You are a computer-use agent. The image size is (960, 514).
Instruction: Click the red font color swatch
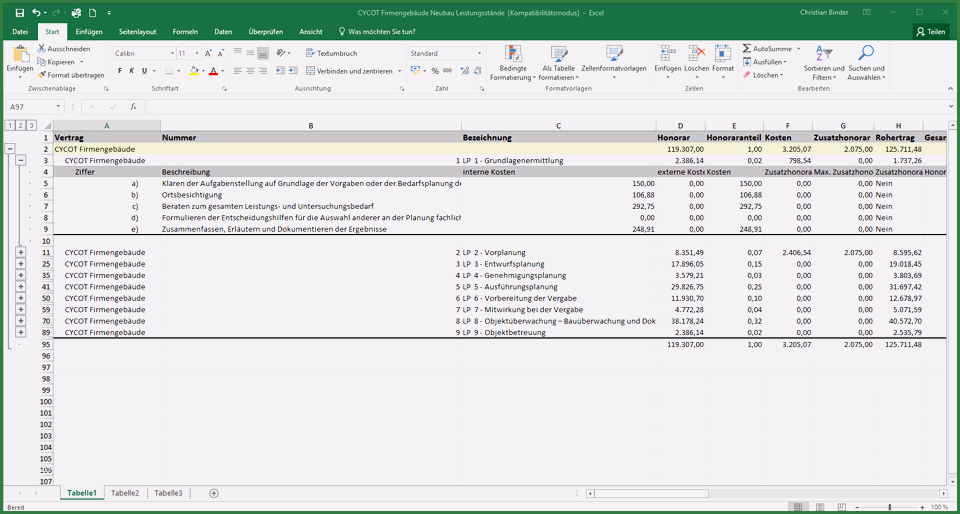(x=213, y=71)
